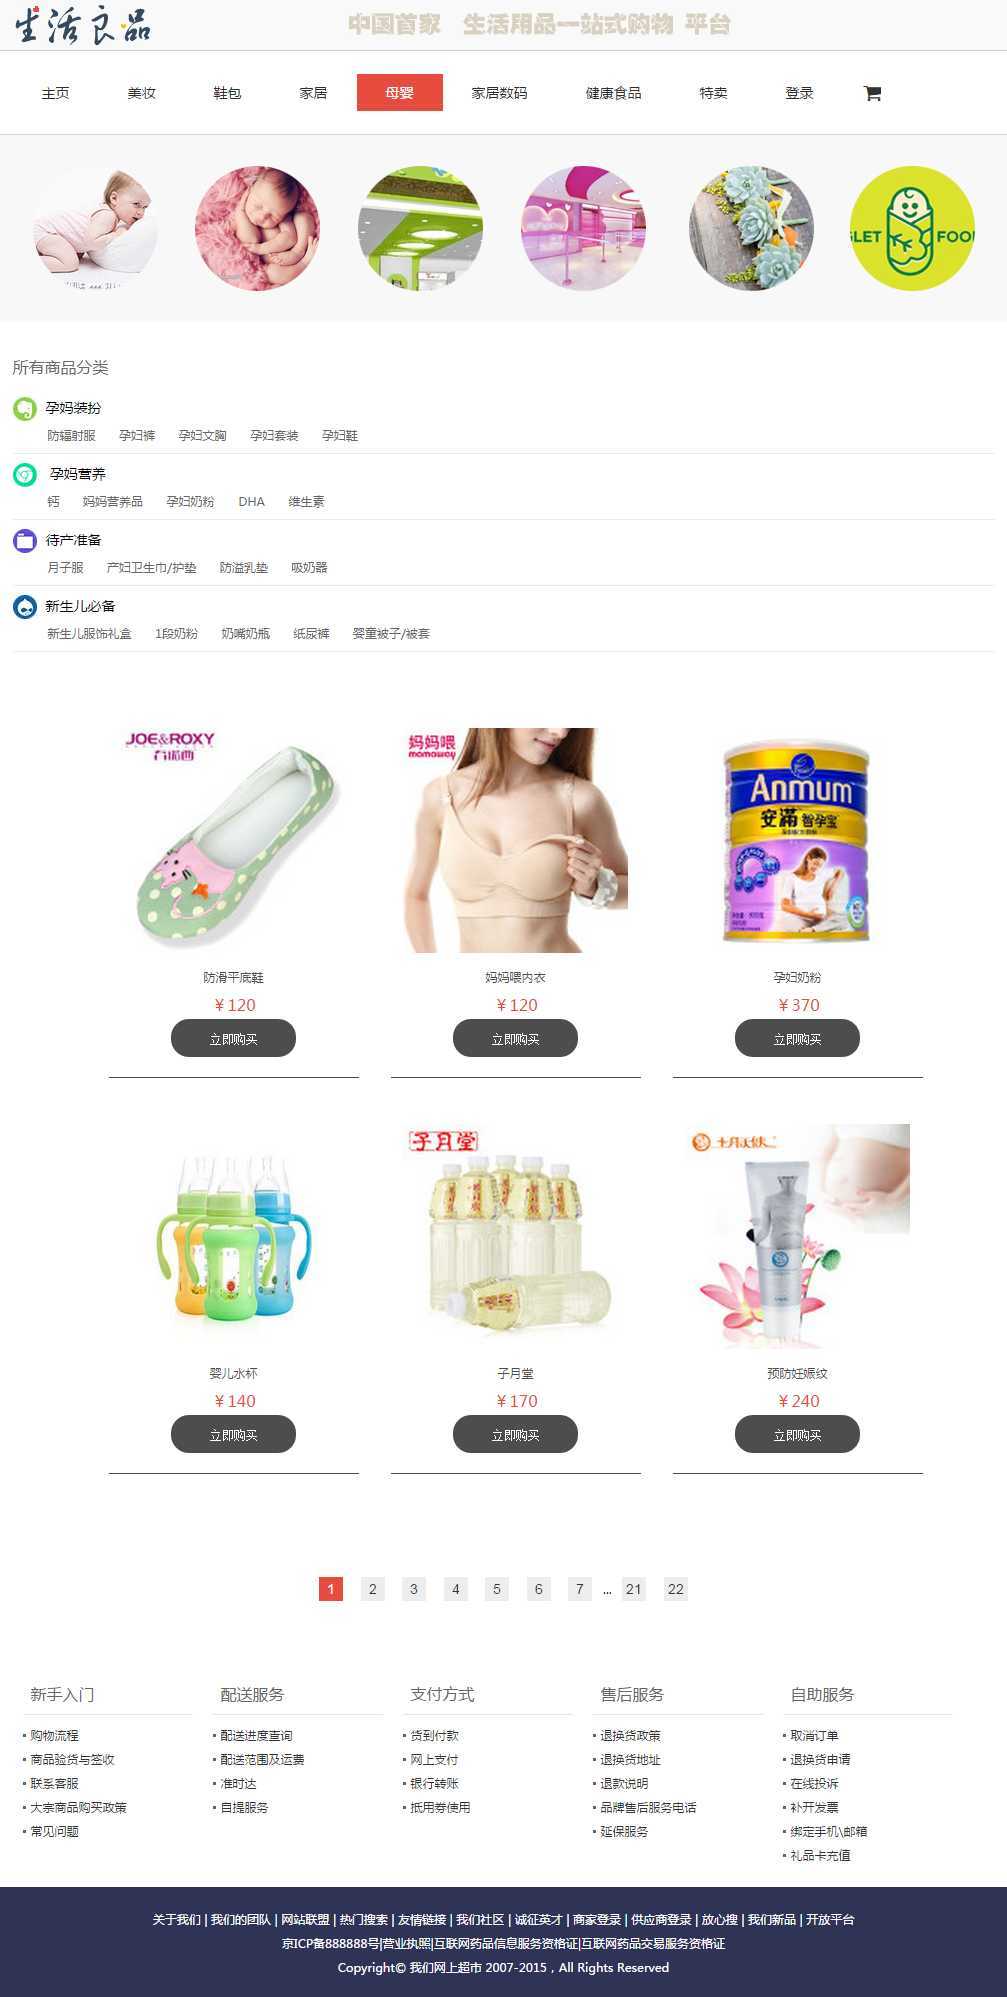The height and width of the screenshot is (1997, 1007).
Task: Open the sleeping baby circular image
Action: (x=257, y=229)
